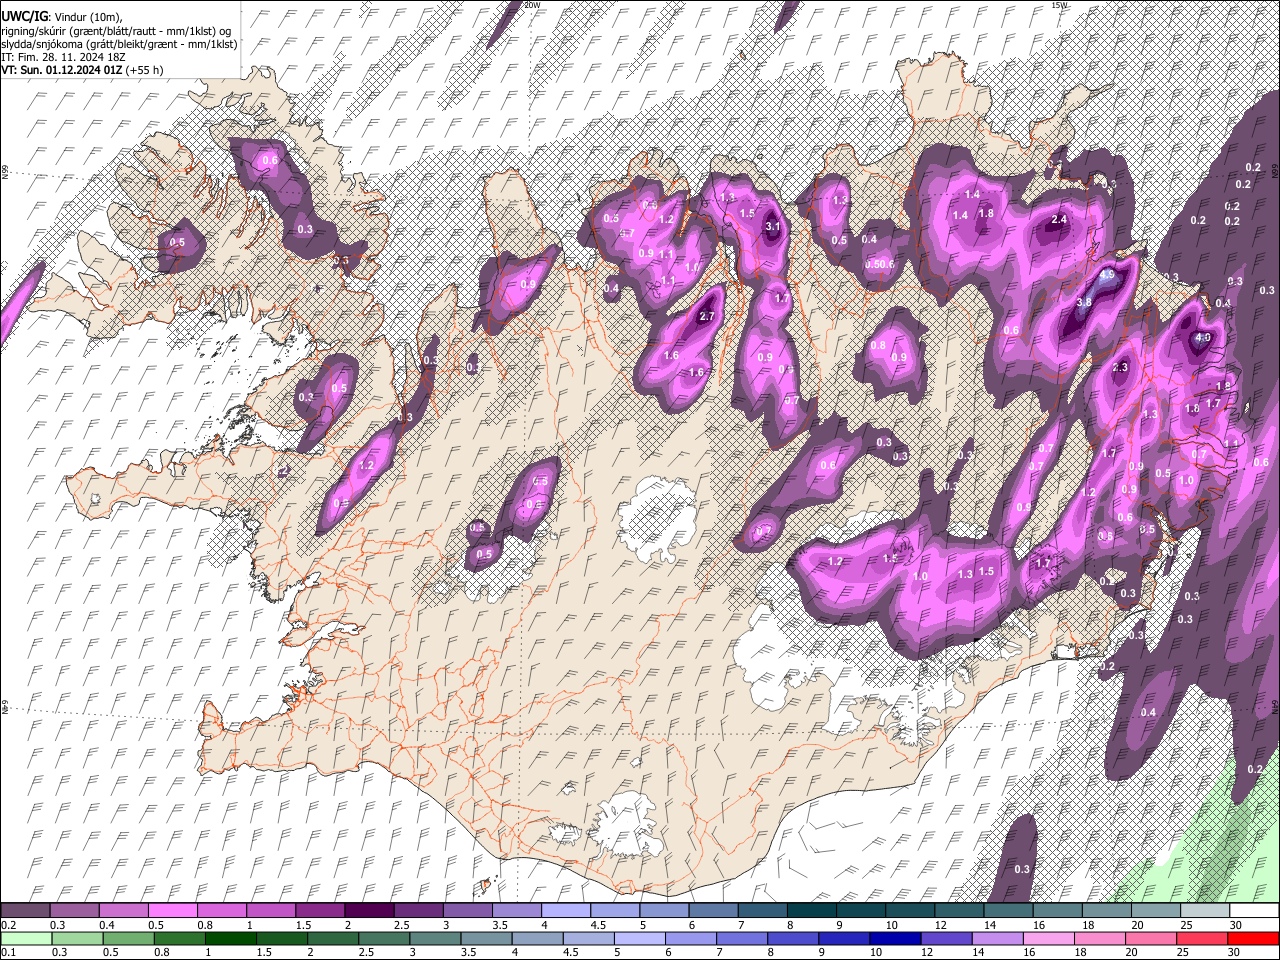Click the 3.8 precipitation value on map
This screenshot has width=1280, height=960.
(x=1083, y=302)
